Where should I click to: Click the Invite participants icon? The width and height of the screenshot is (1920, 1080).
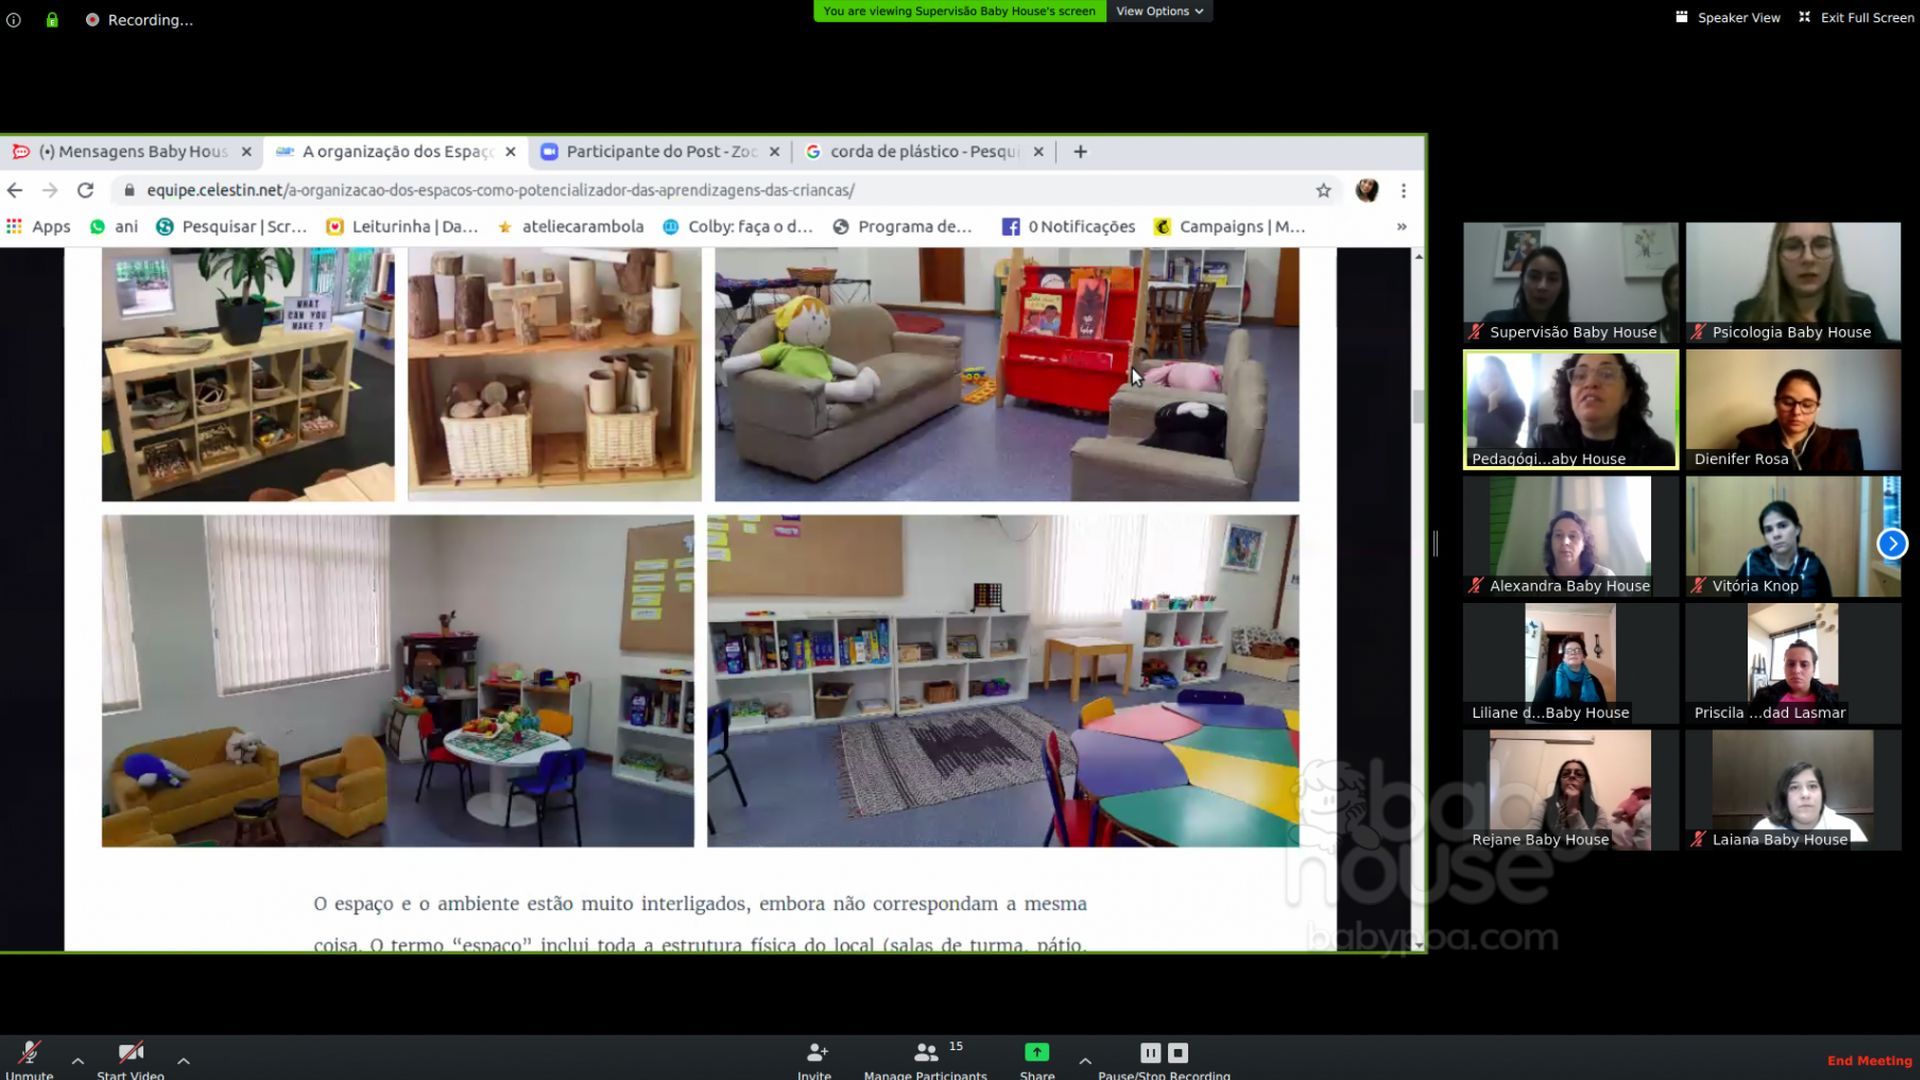(816, 1053)
